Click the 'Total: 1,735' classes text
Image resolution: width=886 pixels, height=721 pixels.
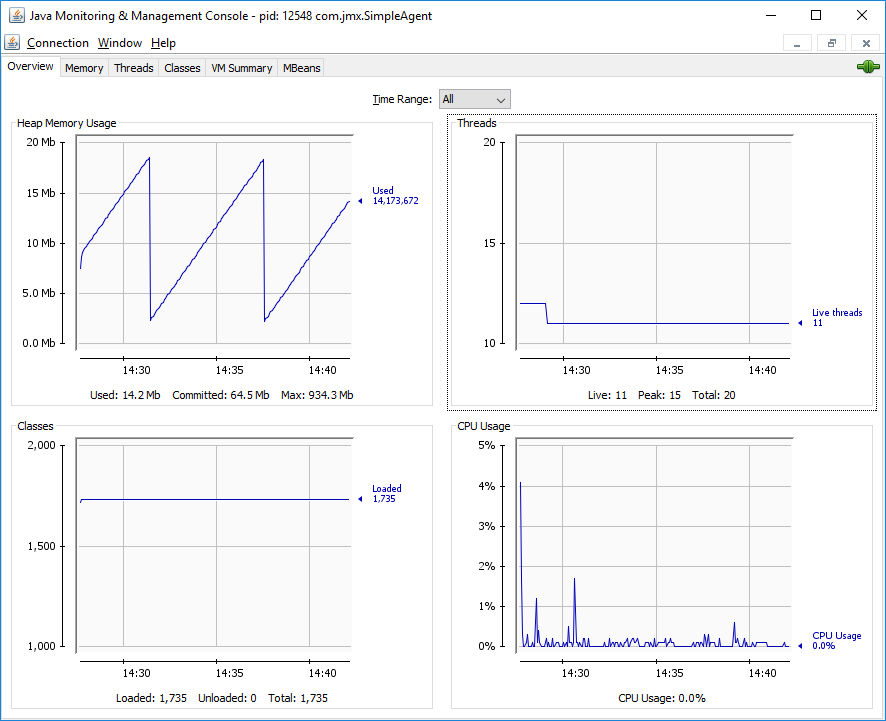(298, 698)
